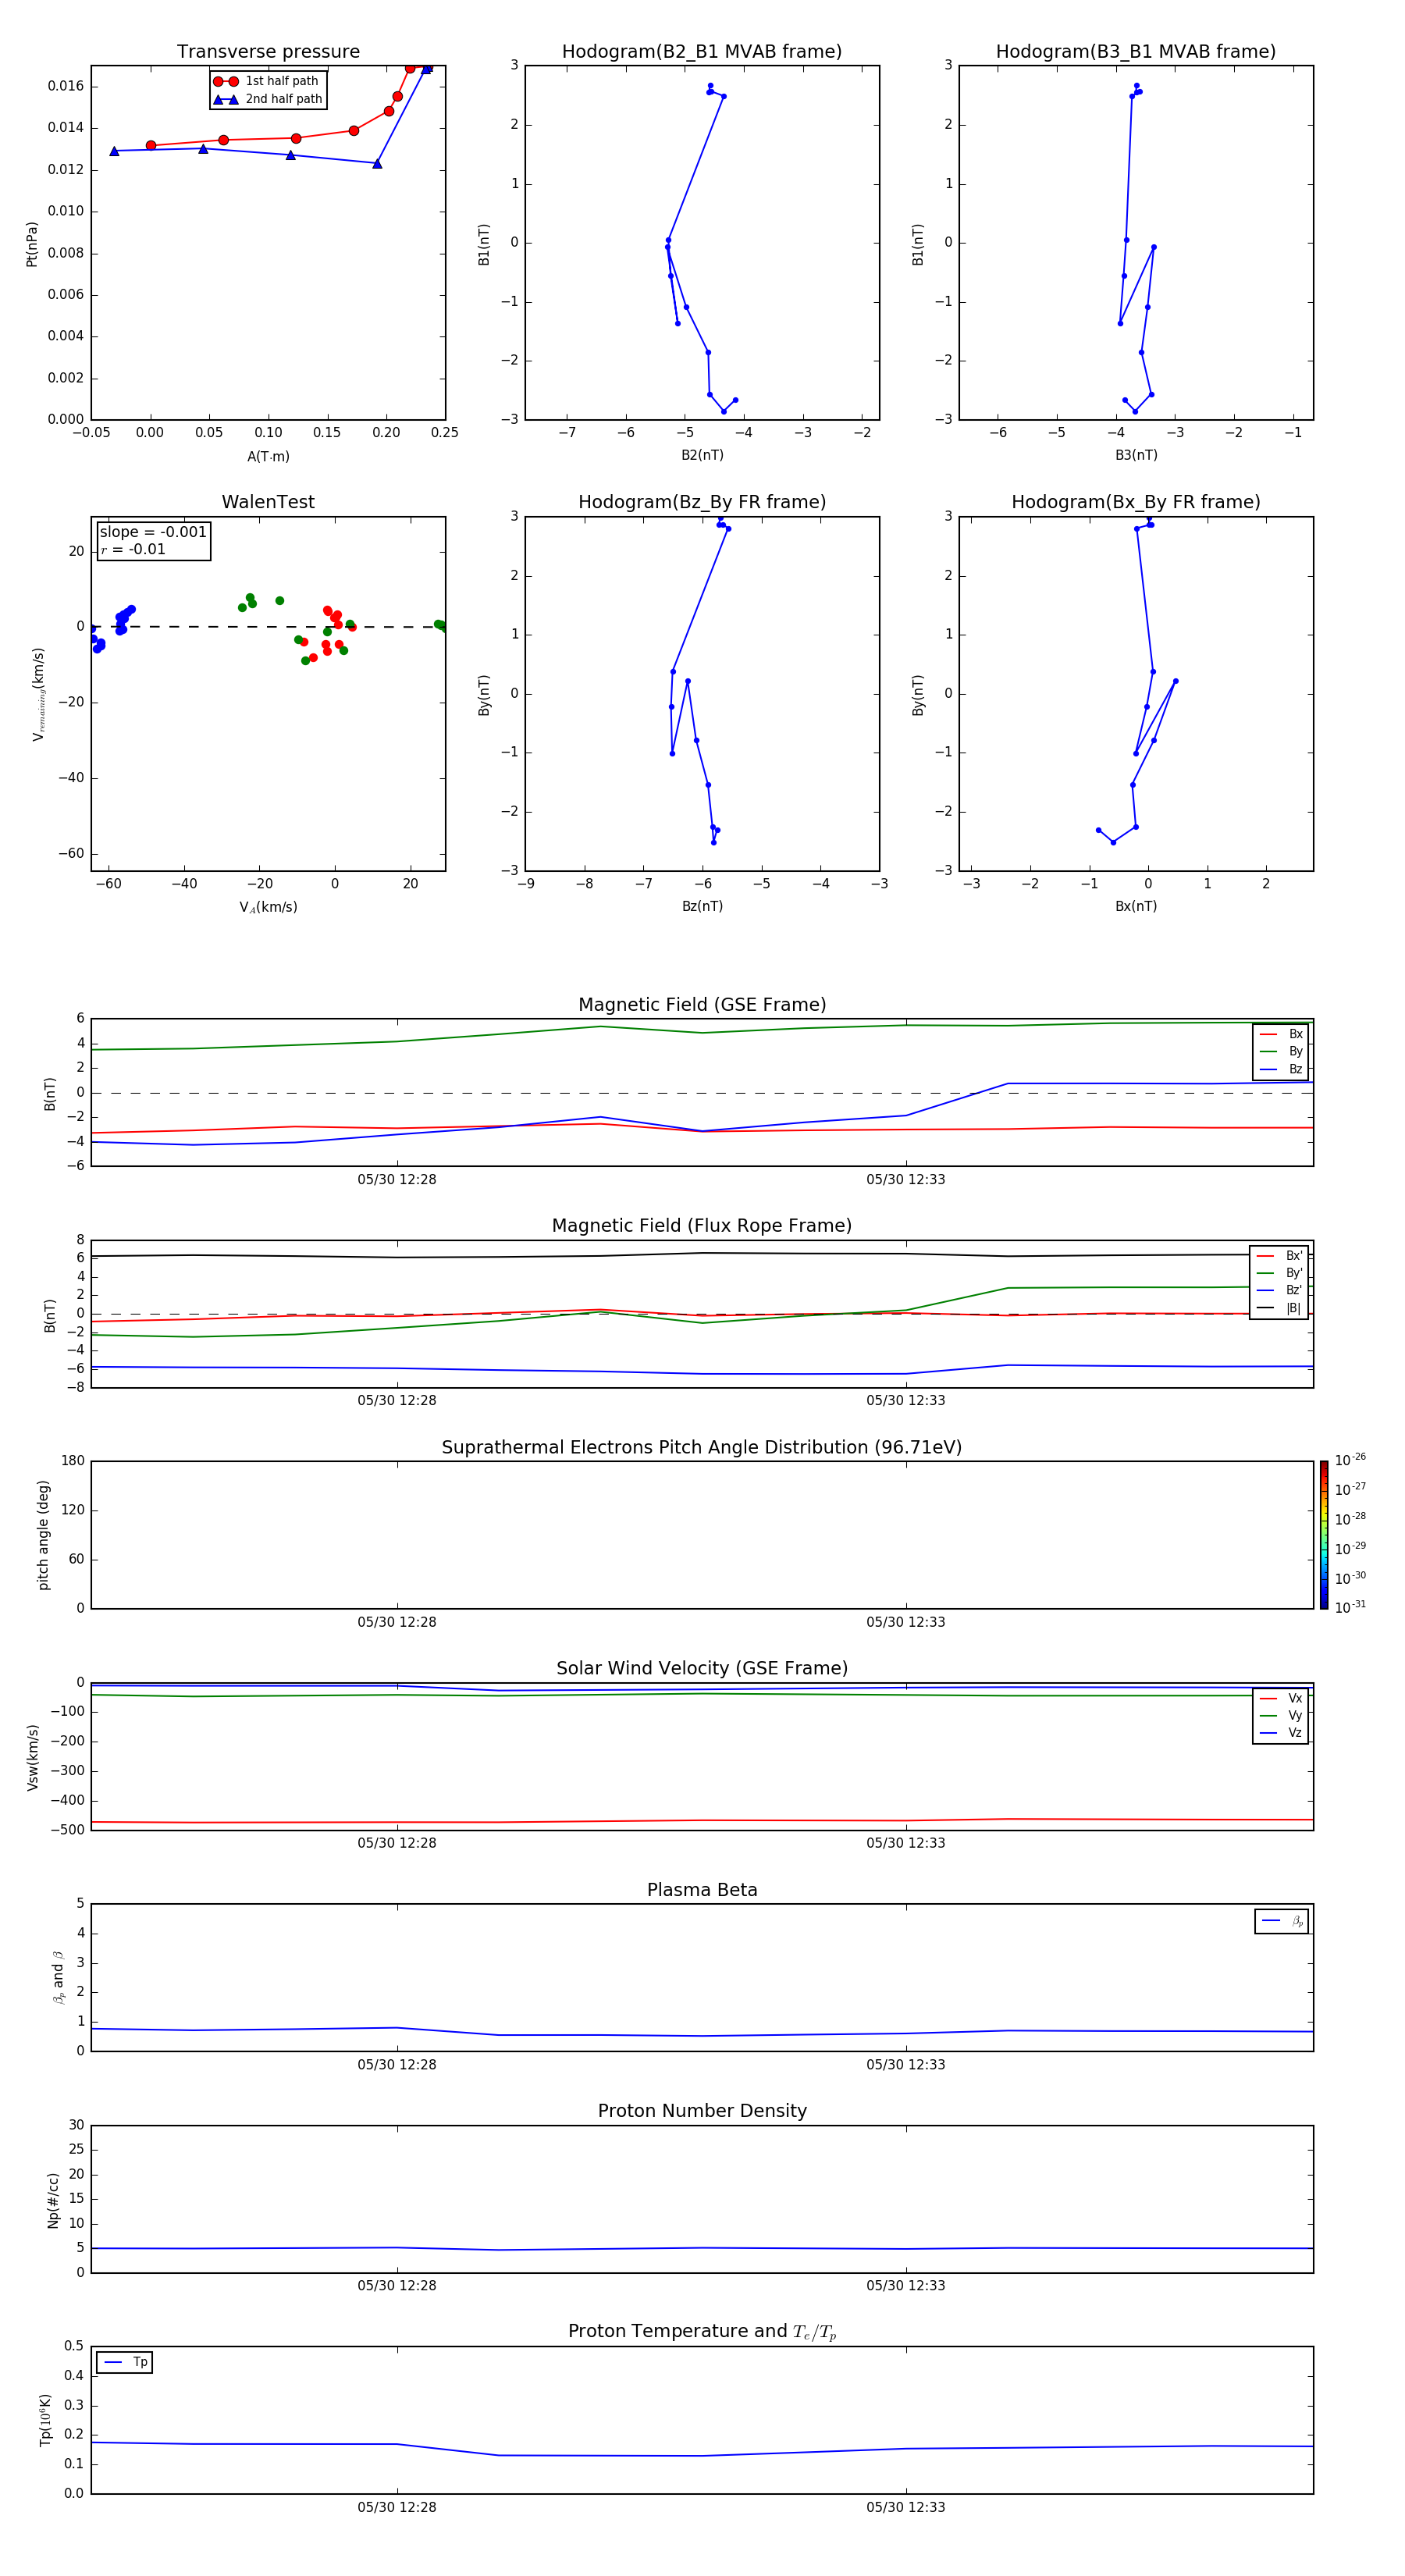Click the "Magnetic Field (GSE Frame)" title
The height and width of the screenshot is (2576, 1405).
tap(702, 1004)
